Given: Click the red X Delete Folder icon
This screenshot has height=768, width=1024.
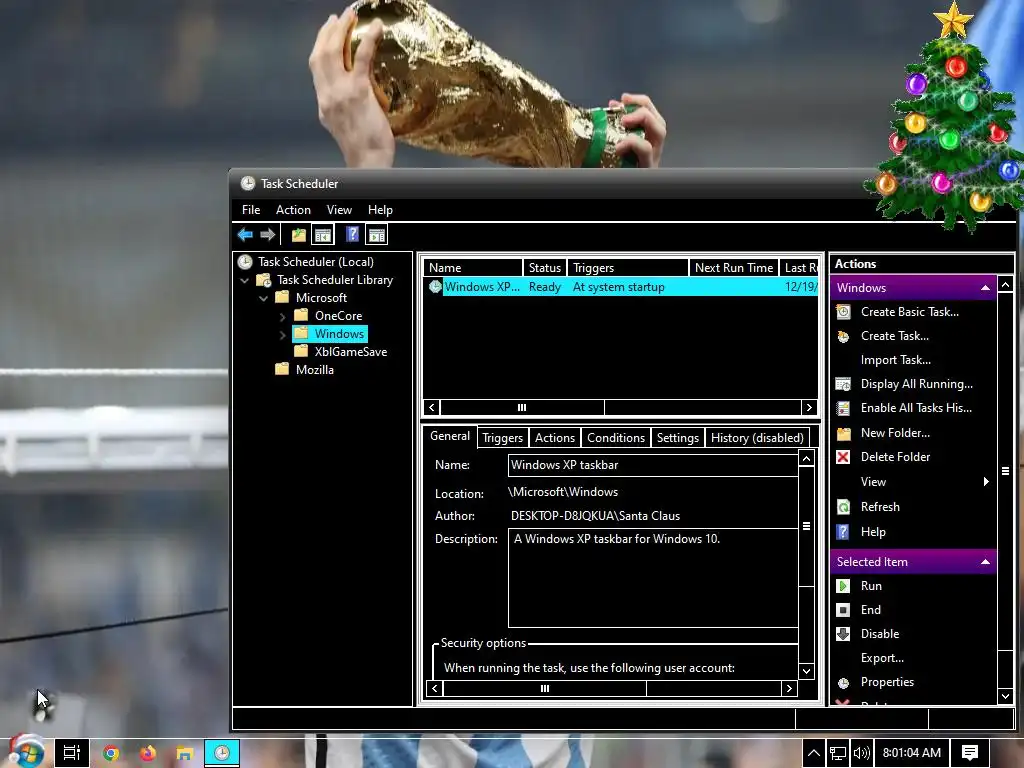Looking at the screenshot, I should click(843, 457).
